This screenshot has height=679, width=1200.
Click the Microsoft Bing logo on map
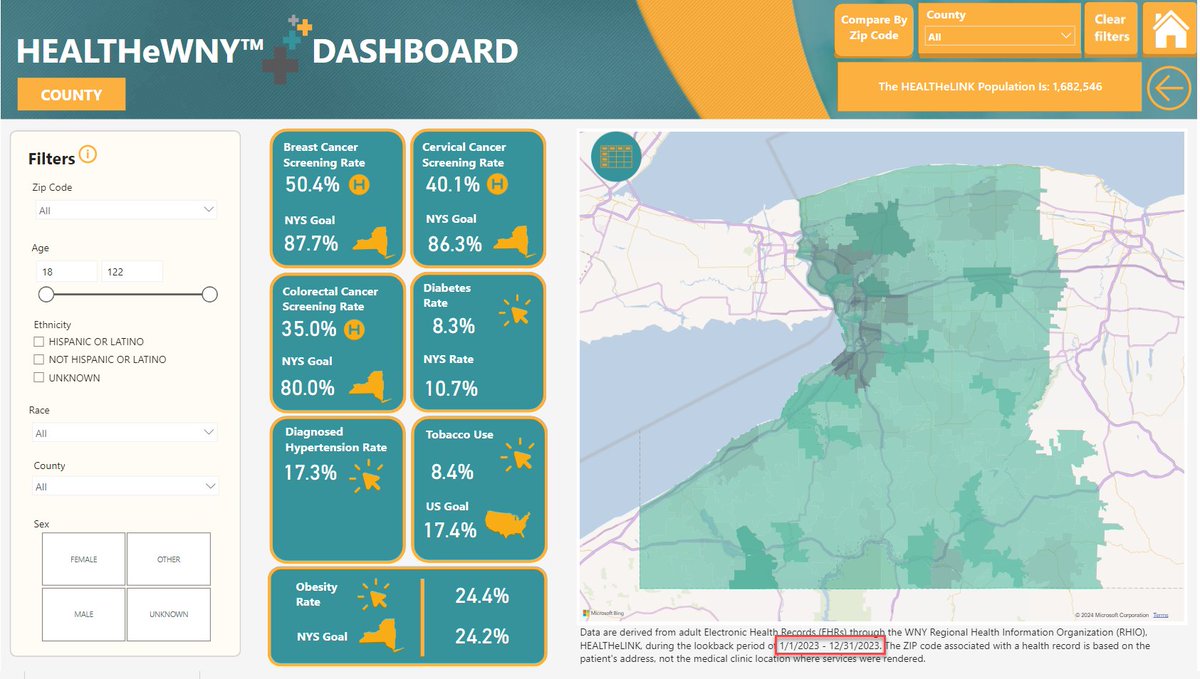pyautogui.click(x=602, y=612)
